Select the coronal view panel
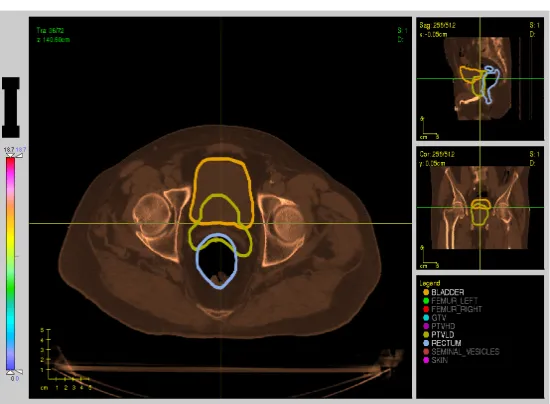 click(480, 208)
